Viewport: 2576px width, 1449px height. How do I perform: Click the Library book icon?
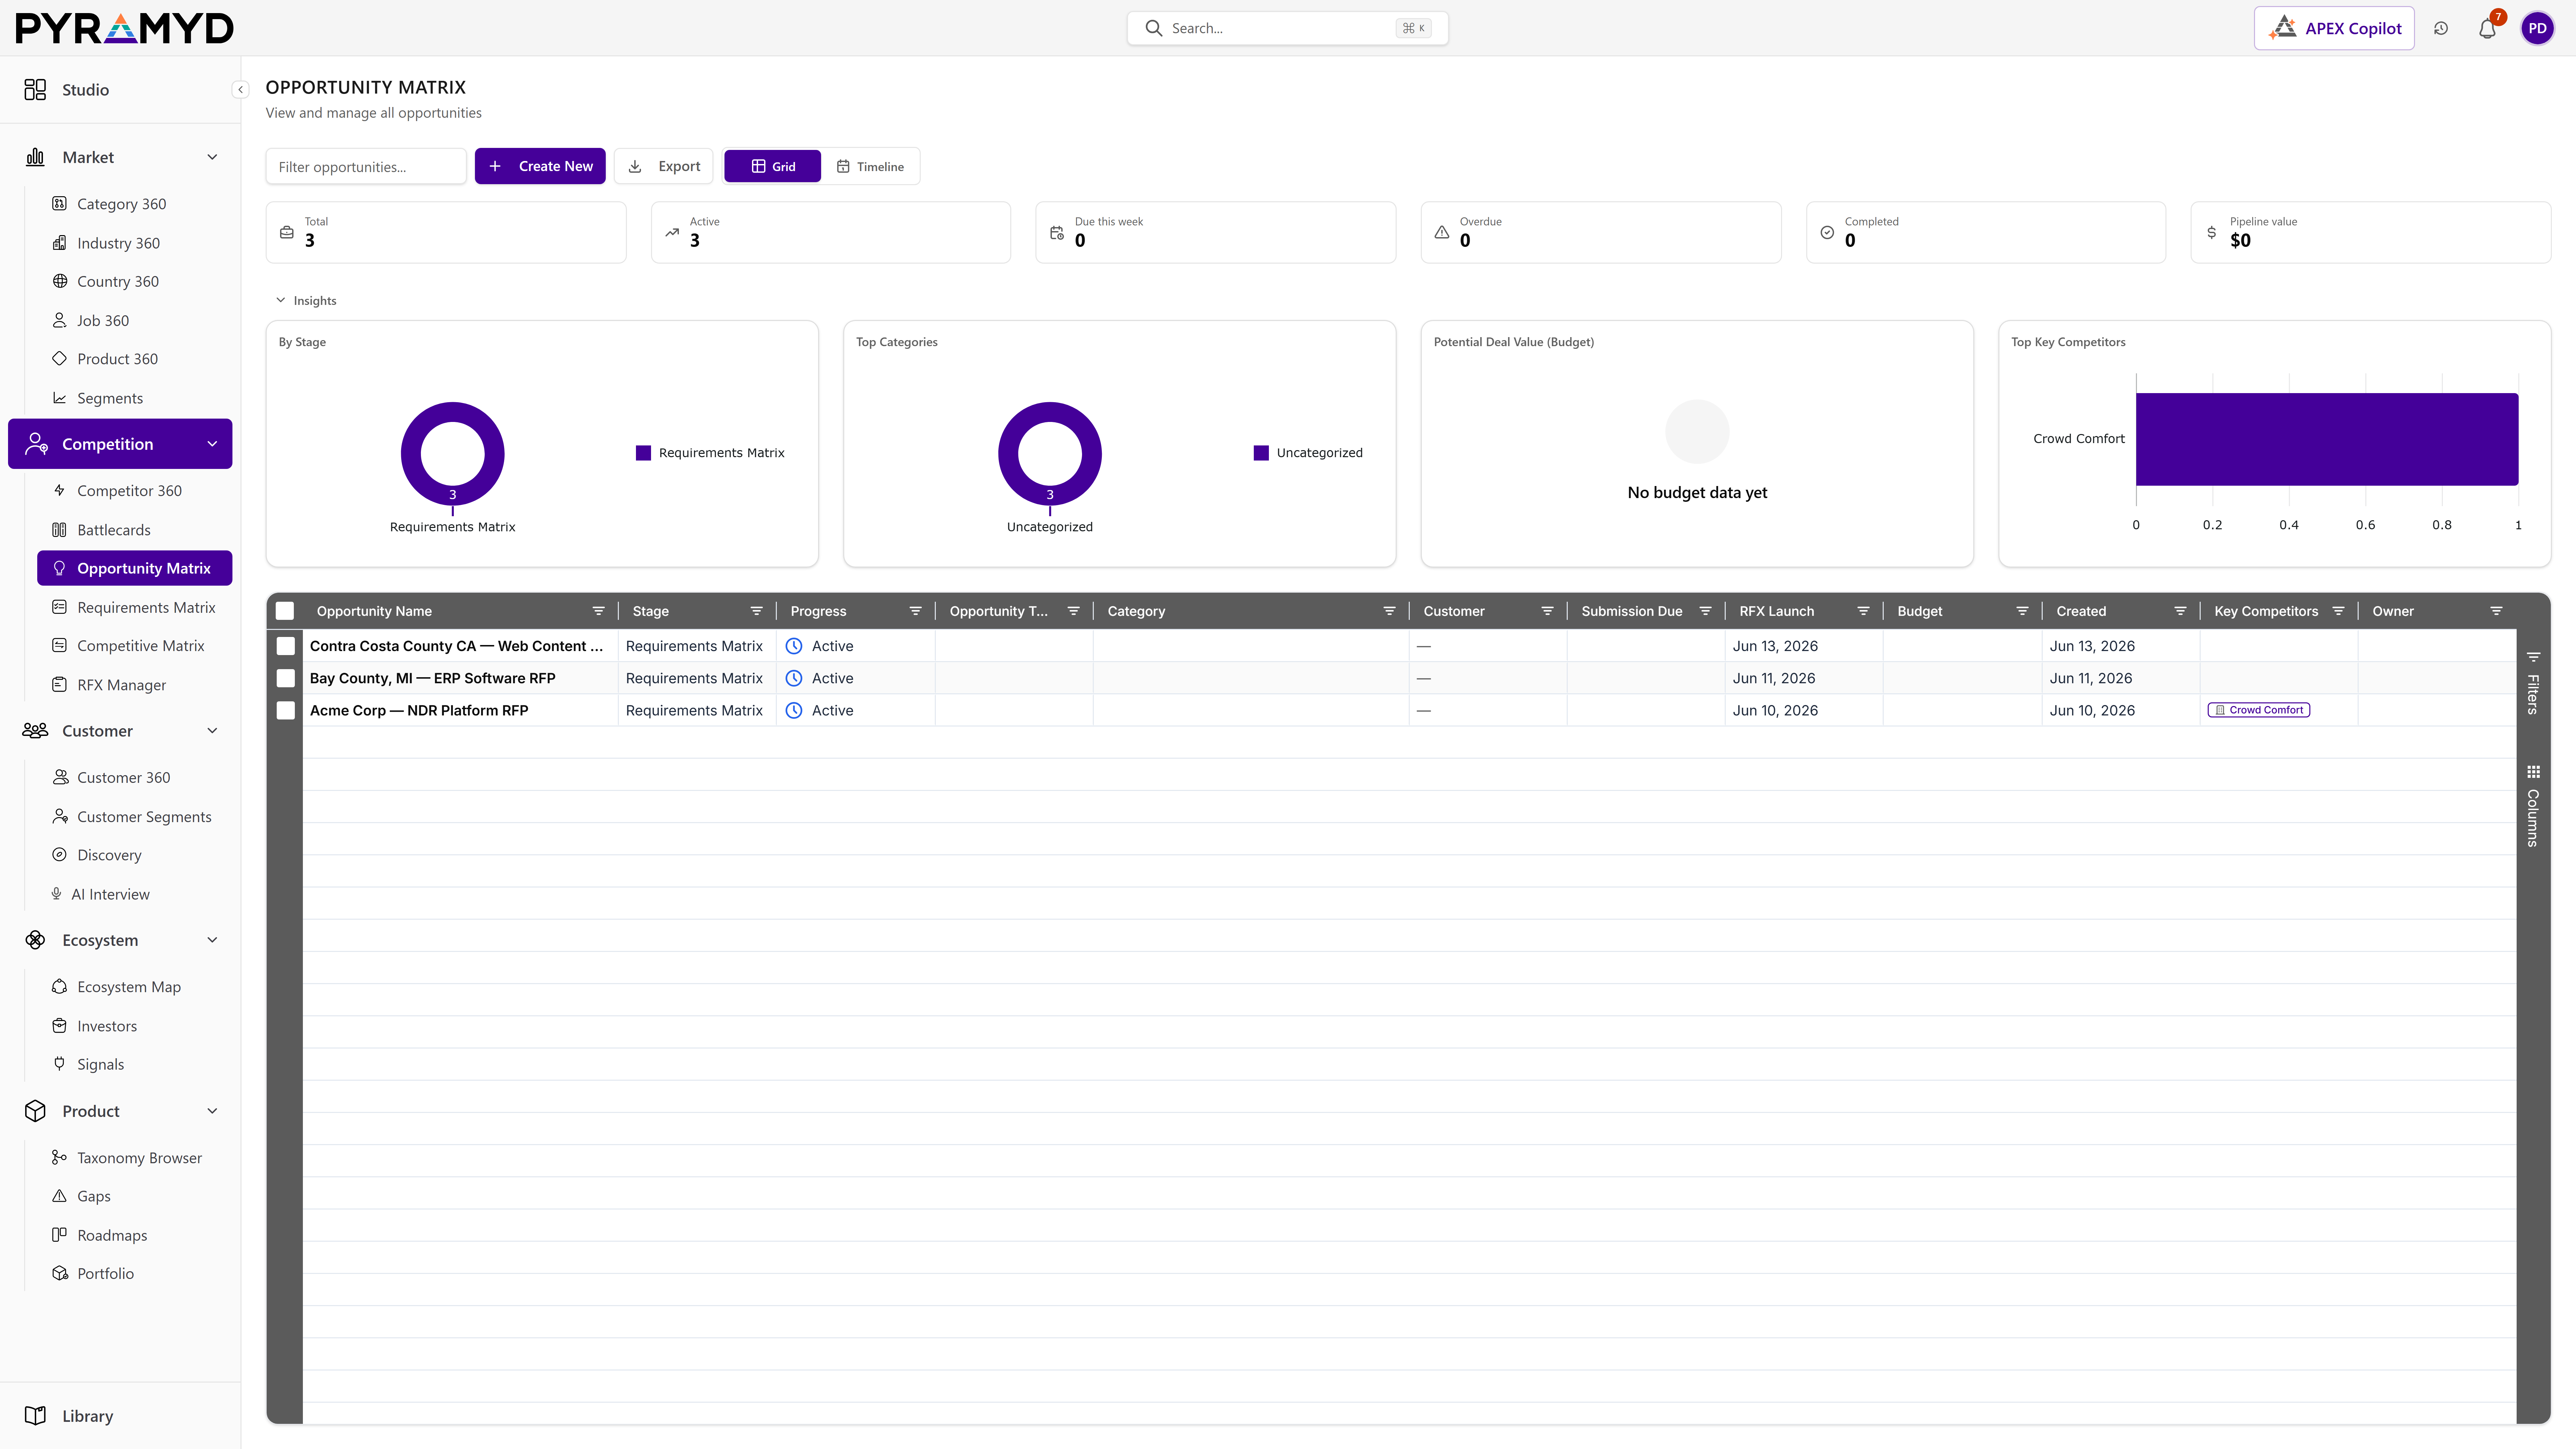(x=35, y=1416)
